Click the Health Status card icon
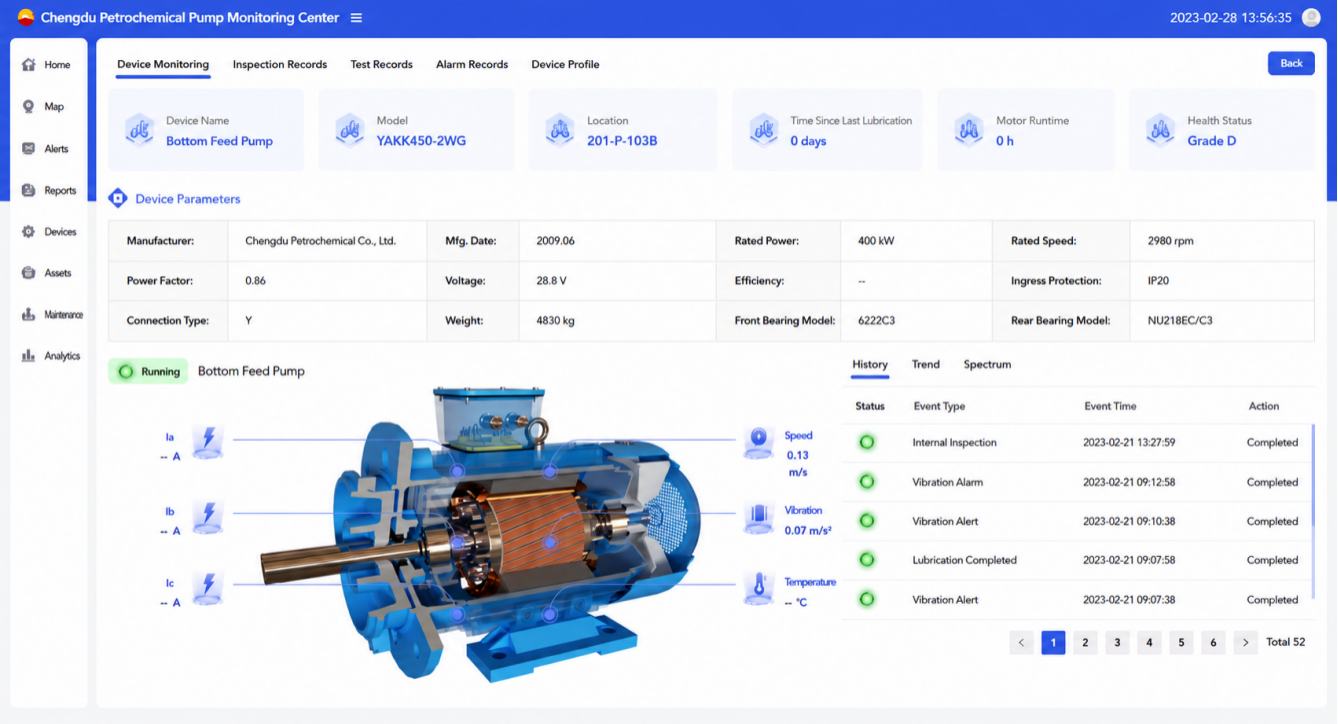 pos(1161,130)
